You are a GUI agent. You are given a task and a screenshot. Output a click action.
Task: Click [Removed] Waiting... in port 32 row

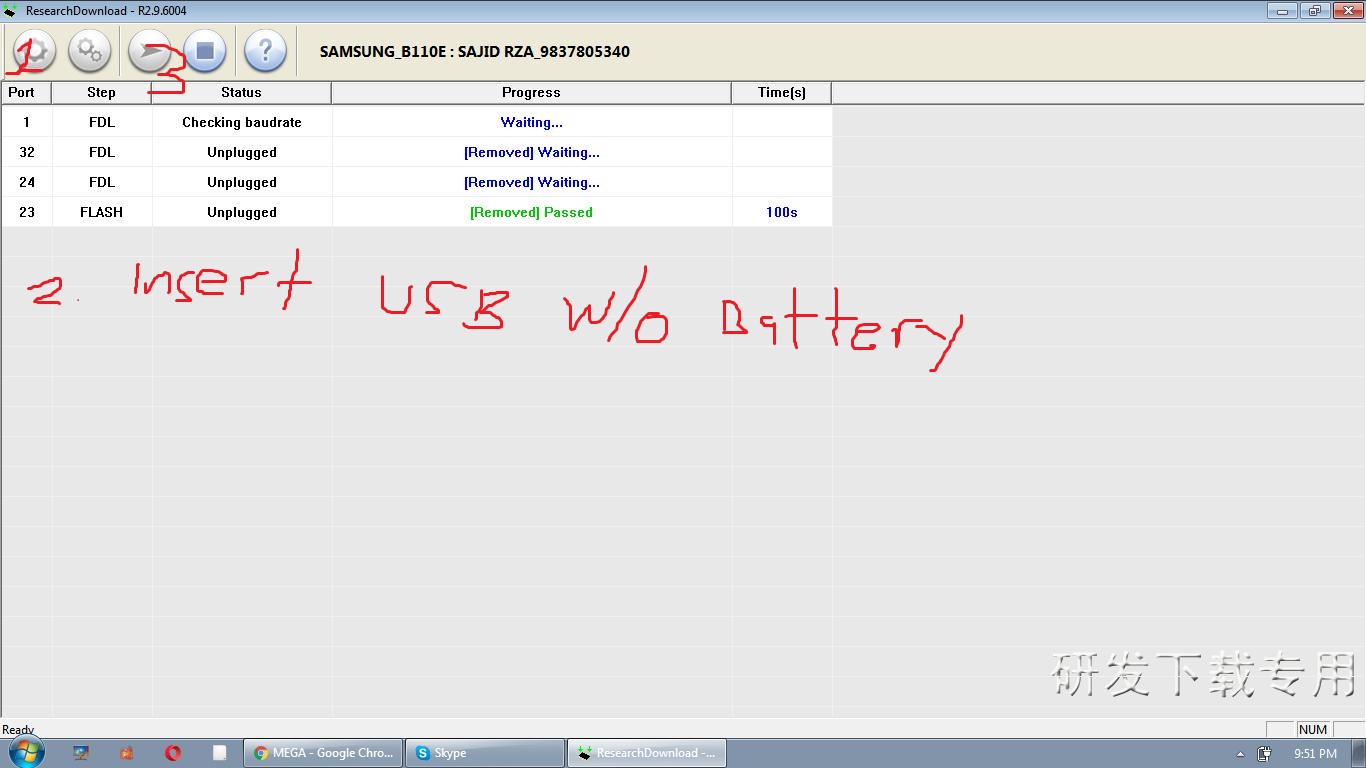[x=532, y=152]
